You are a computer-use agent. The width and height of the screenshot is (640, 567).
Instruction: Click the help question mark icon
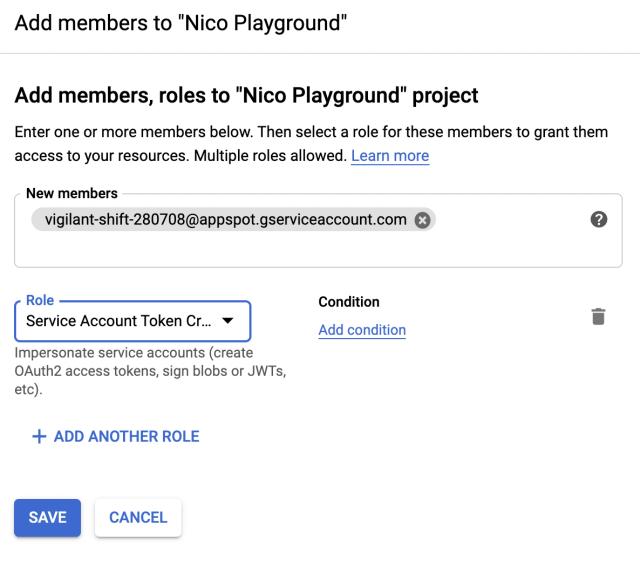[x=598, y=221]
